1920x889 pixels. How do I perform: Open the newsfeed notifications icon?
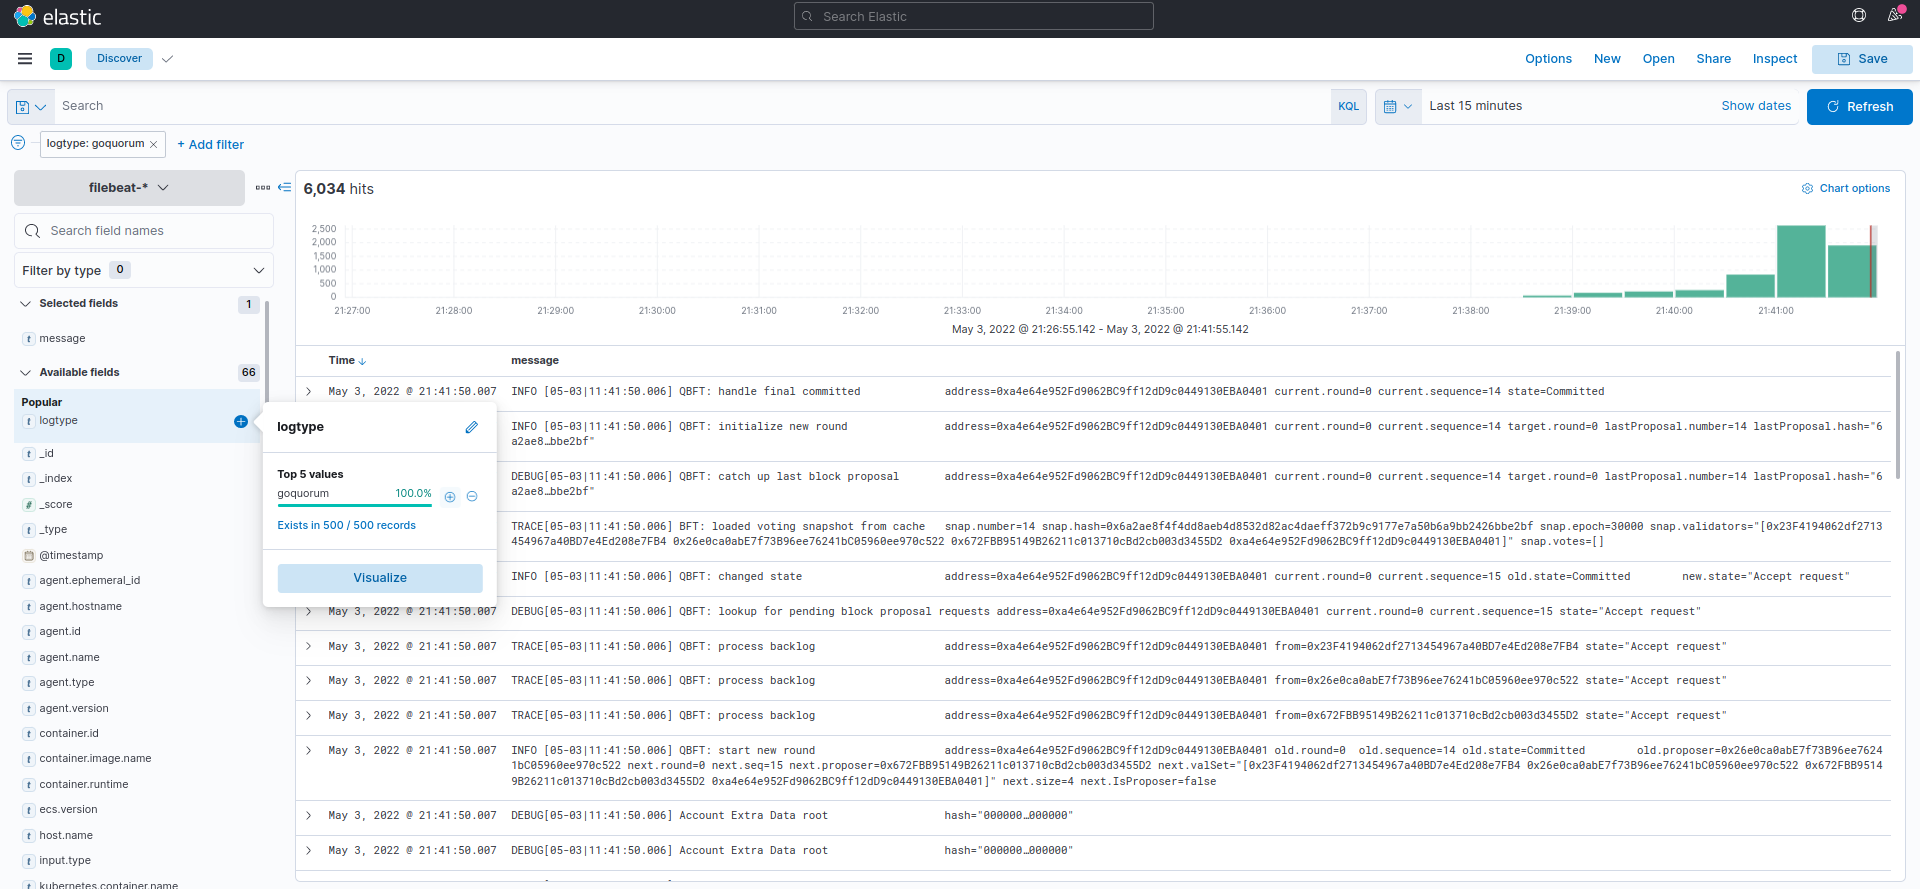point(1894,15)
